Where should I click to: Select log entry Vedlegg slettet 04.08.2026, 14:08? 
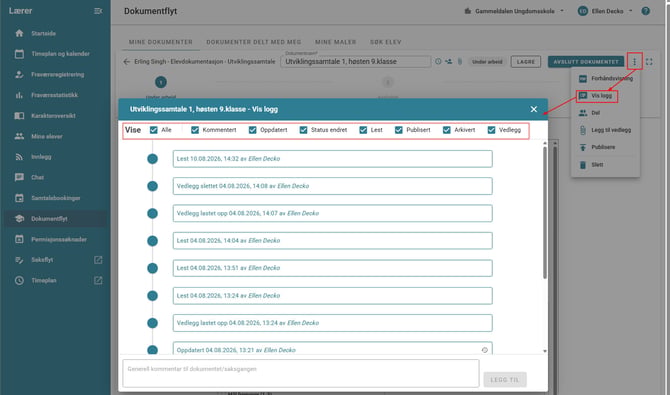coord(332,186)
